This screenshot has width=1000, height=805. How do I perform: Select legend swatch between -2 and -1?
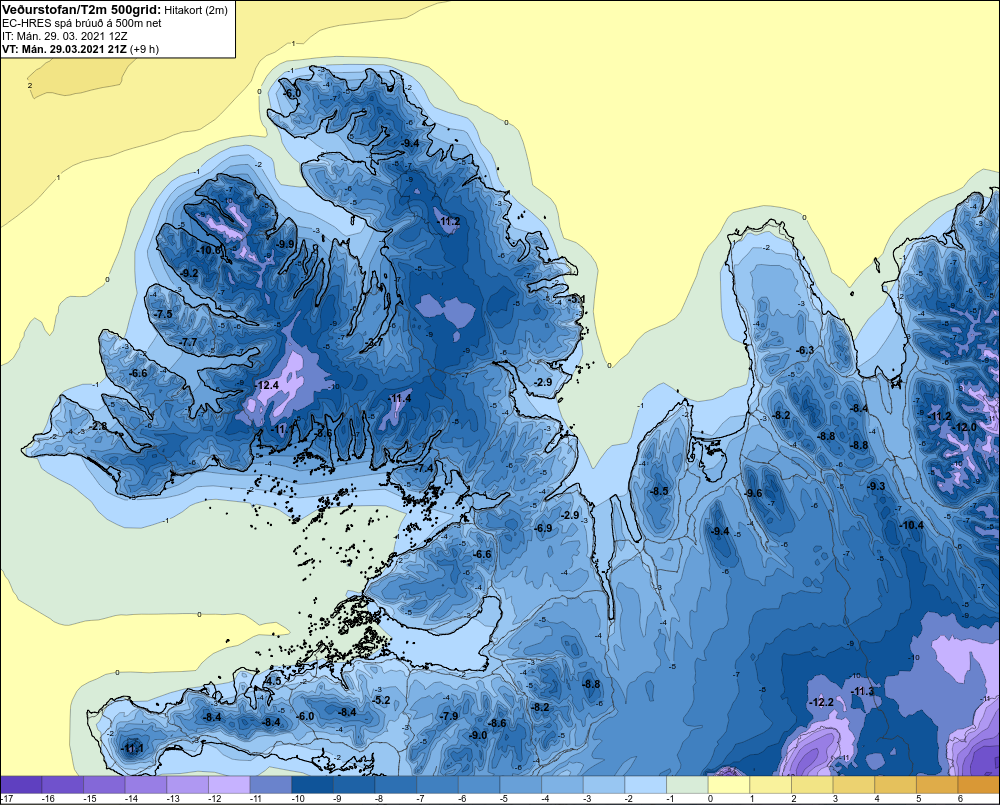point(645,785)
